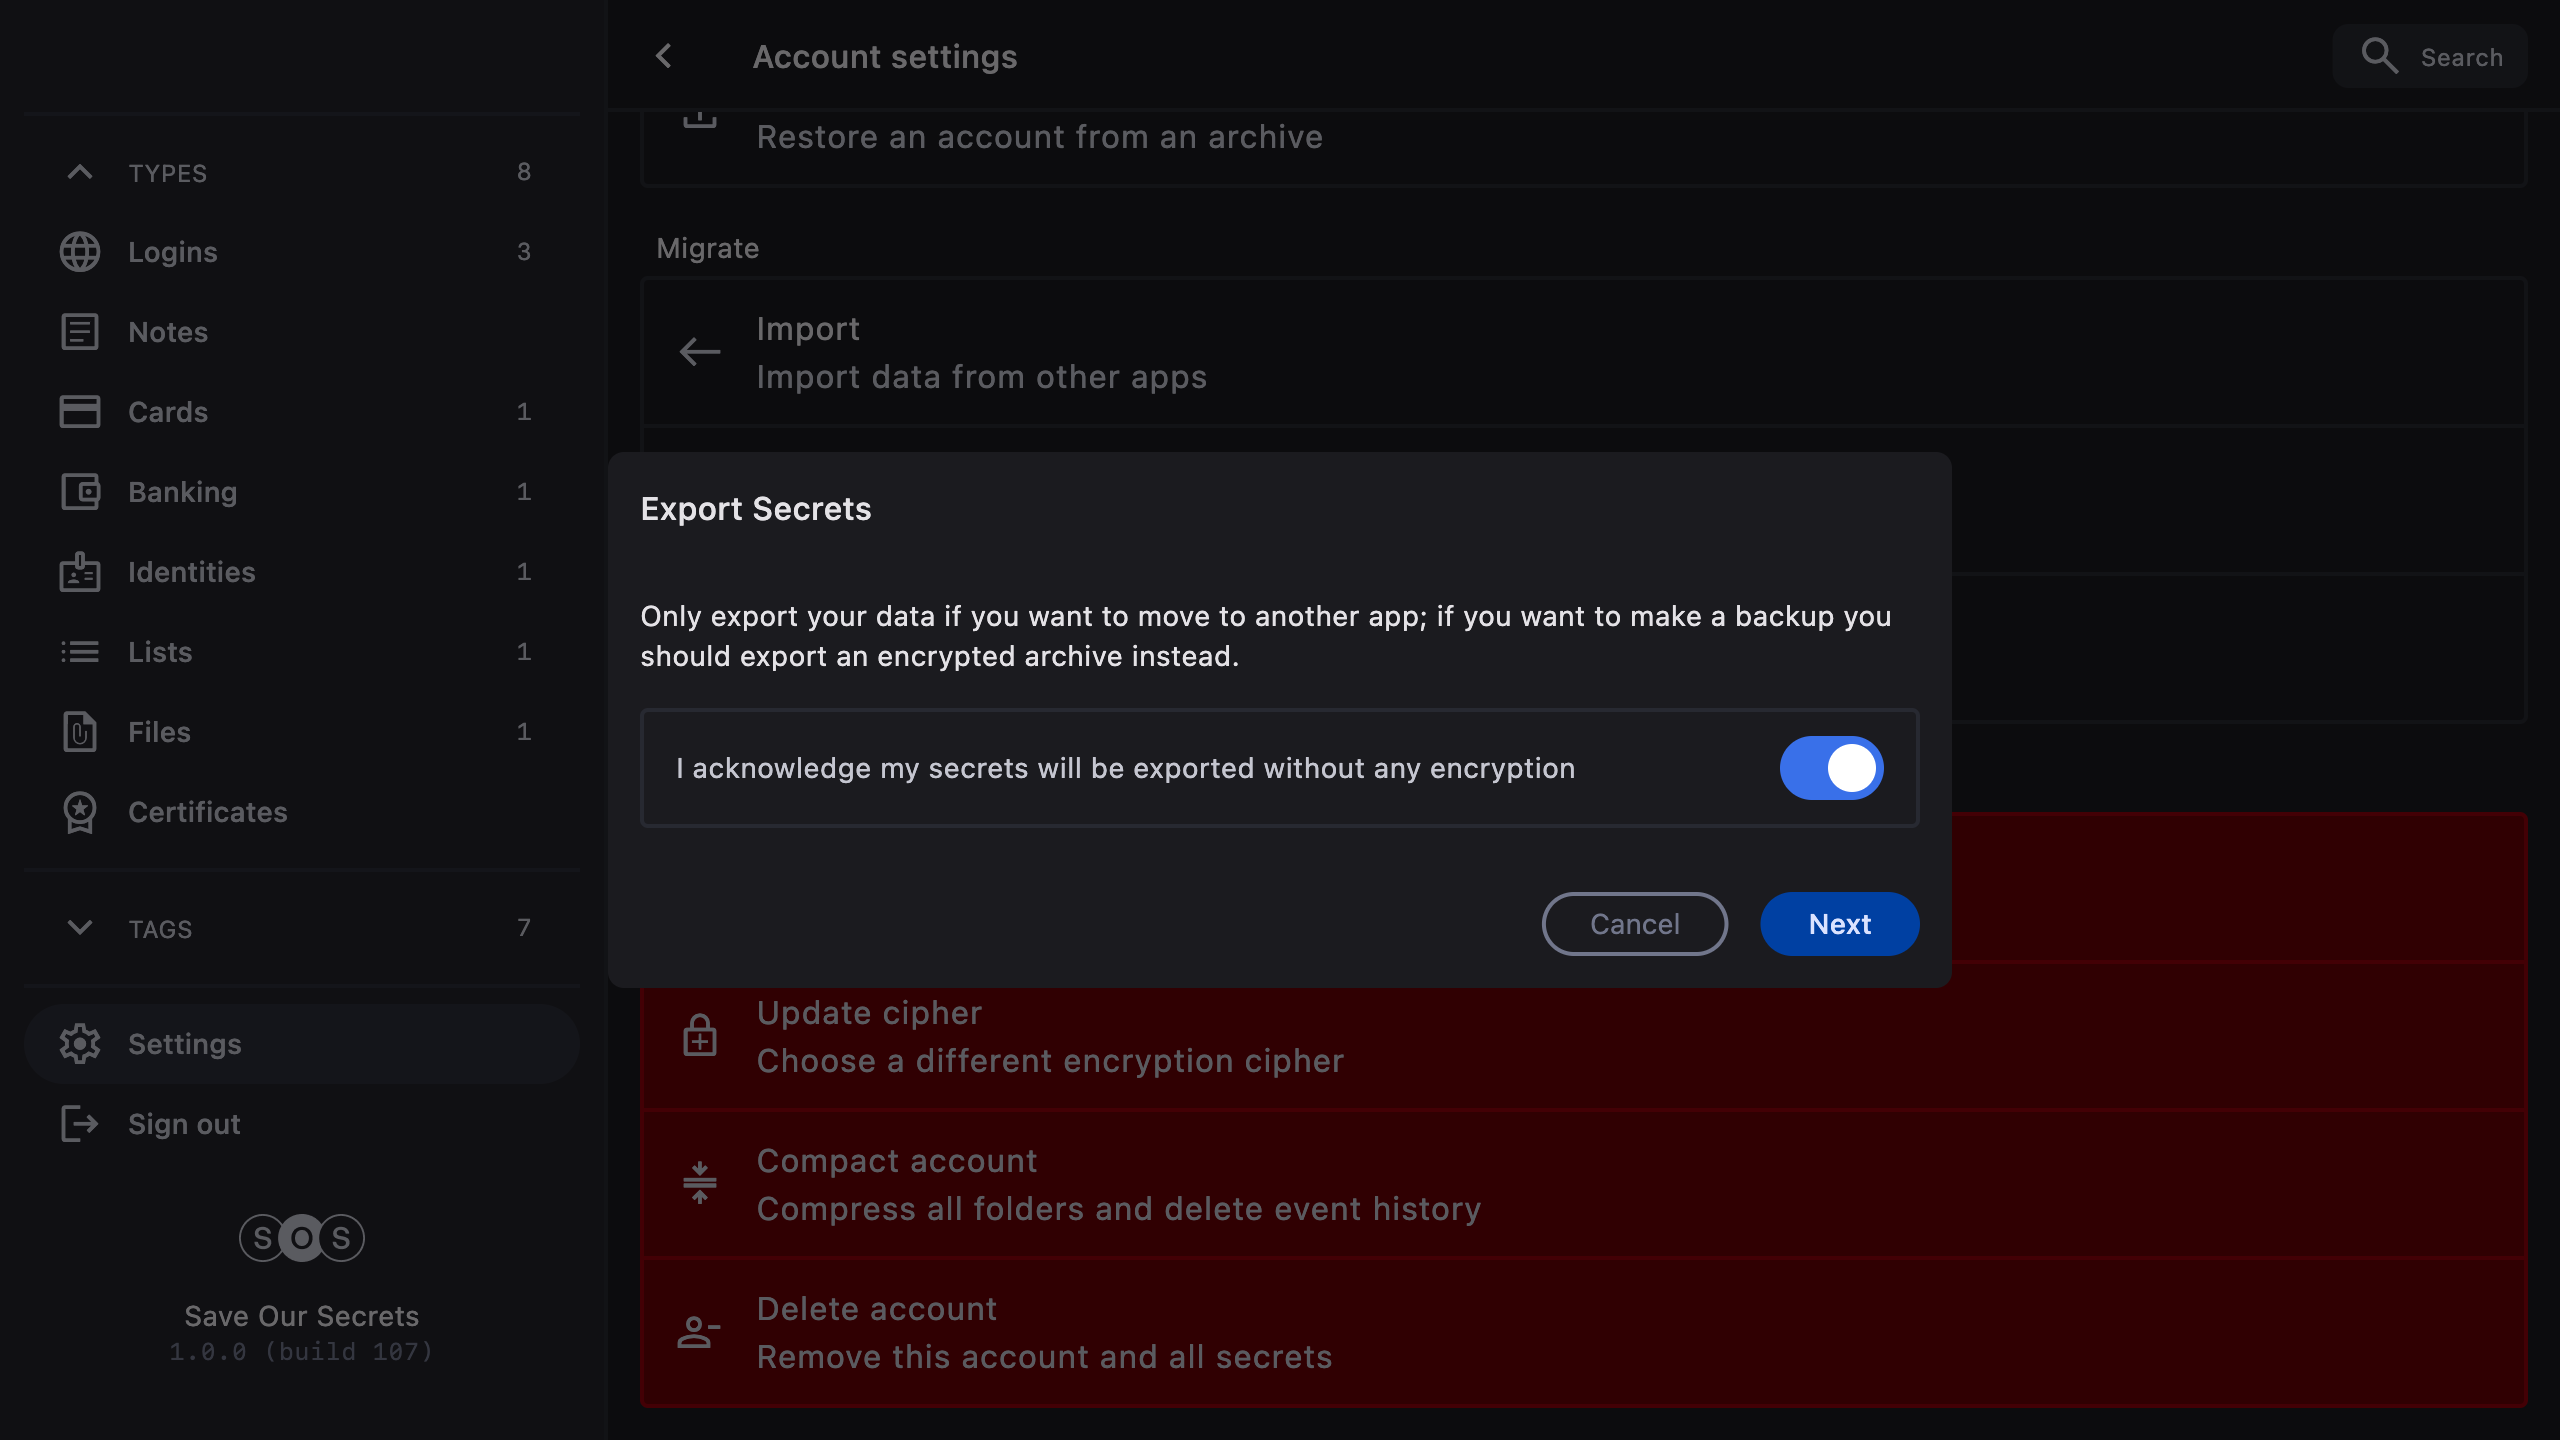Image resolution: width=2560 pixels, height=1440 pixels.
Task: Open the Lists category
Action: [160, 652]
